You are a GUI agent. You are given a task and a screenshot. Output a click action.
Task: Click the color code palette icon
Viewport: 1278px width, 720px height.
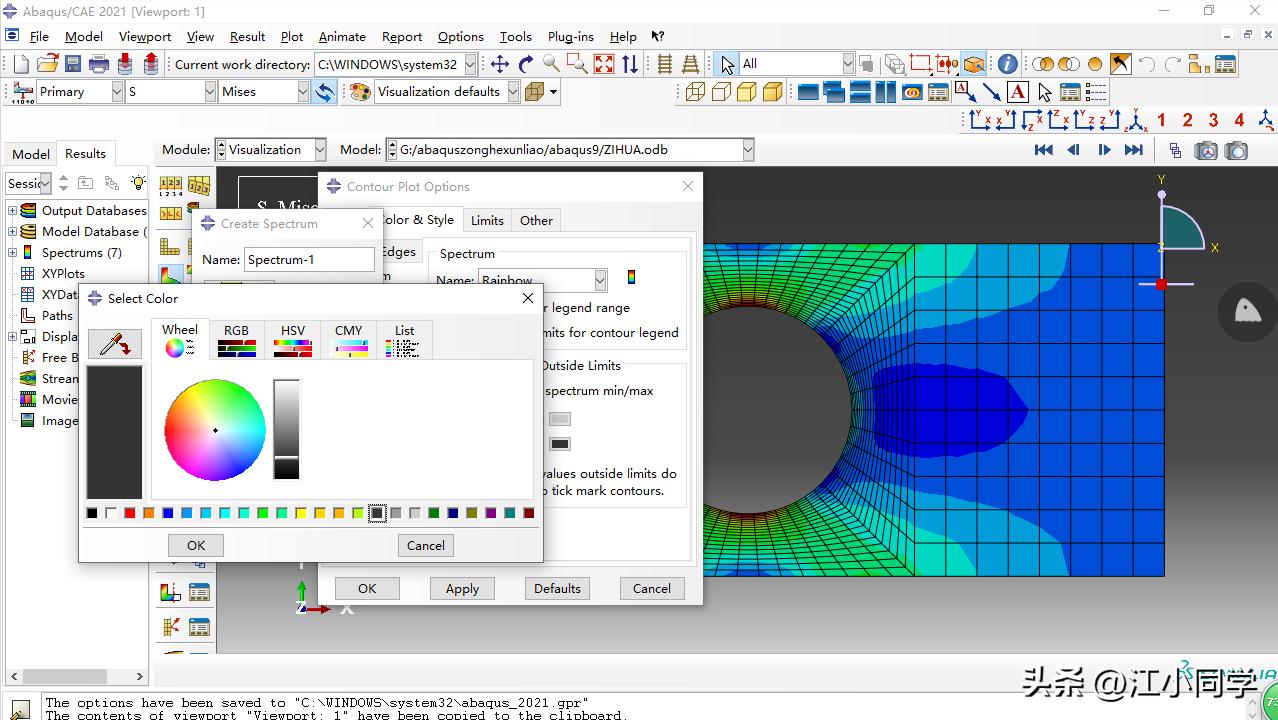point(360,92)
